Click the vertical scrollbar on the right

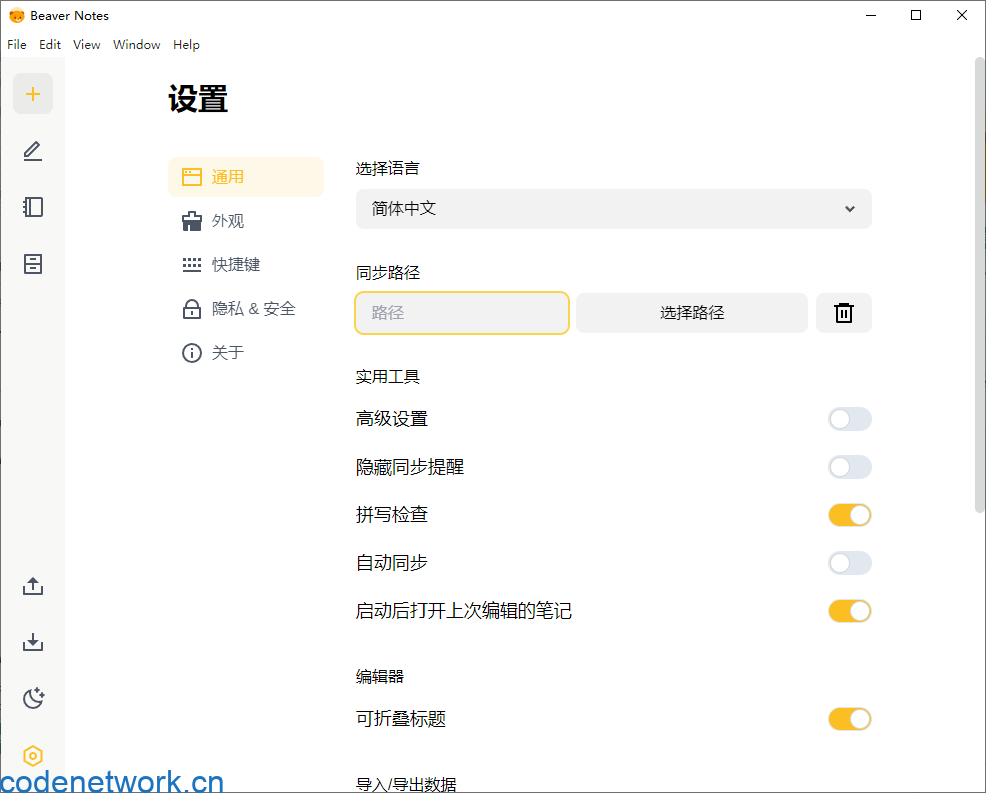tap(979, 285)
